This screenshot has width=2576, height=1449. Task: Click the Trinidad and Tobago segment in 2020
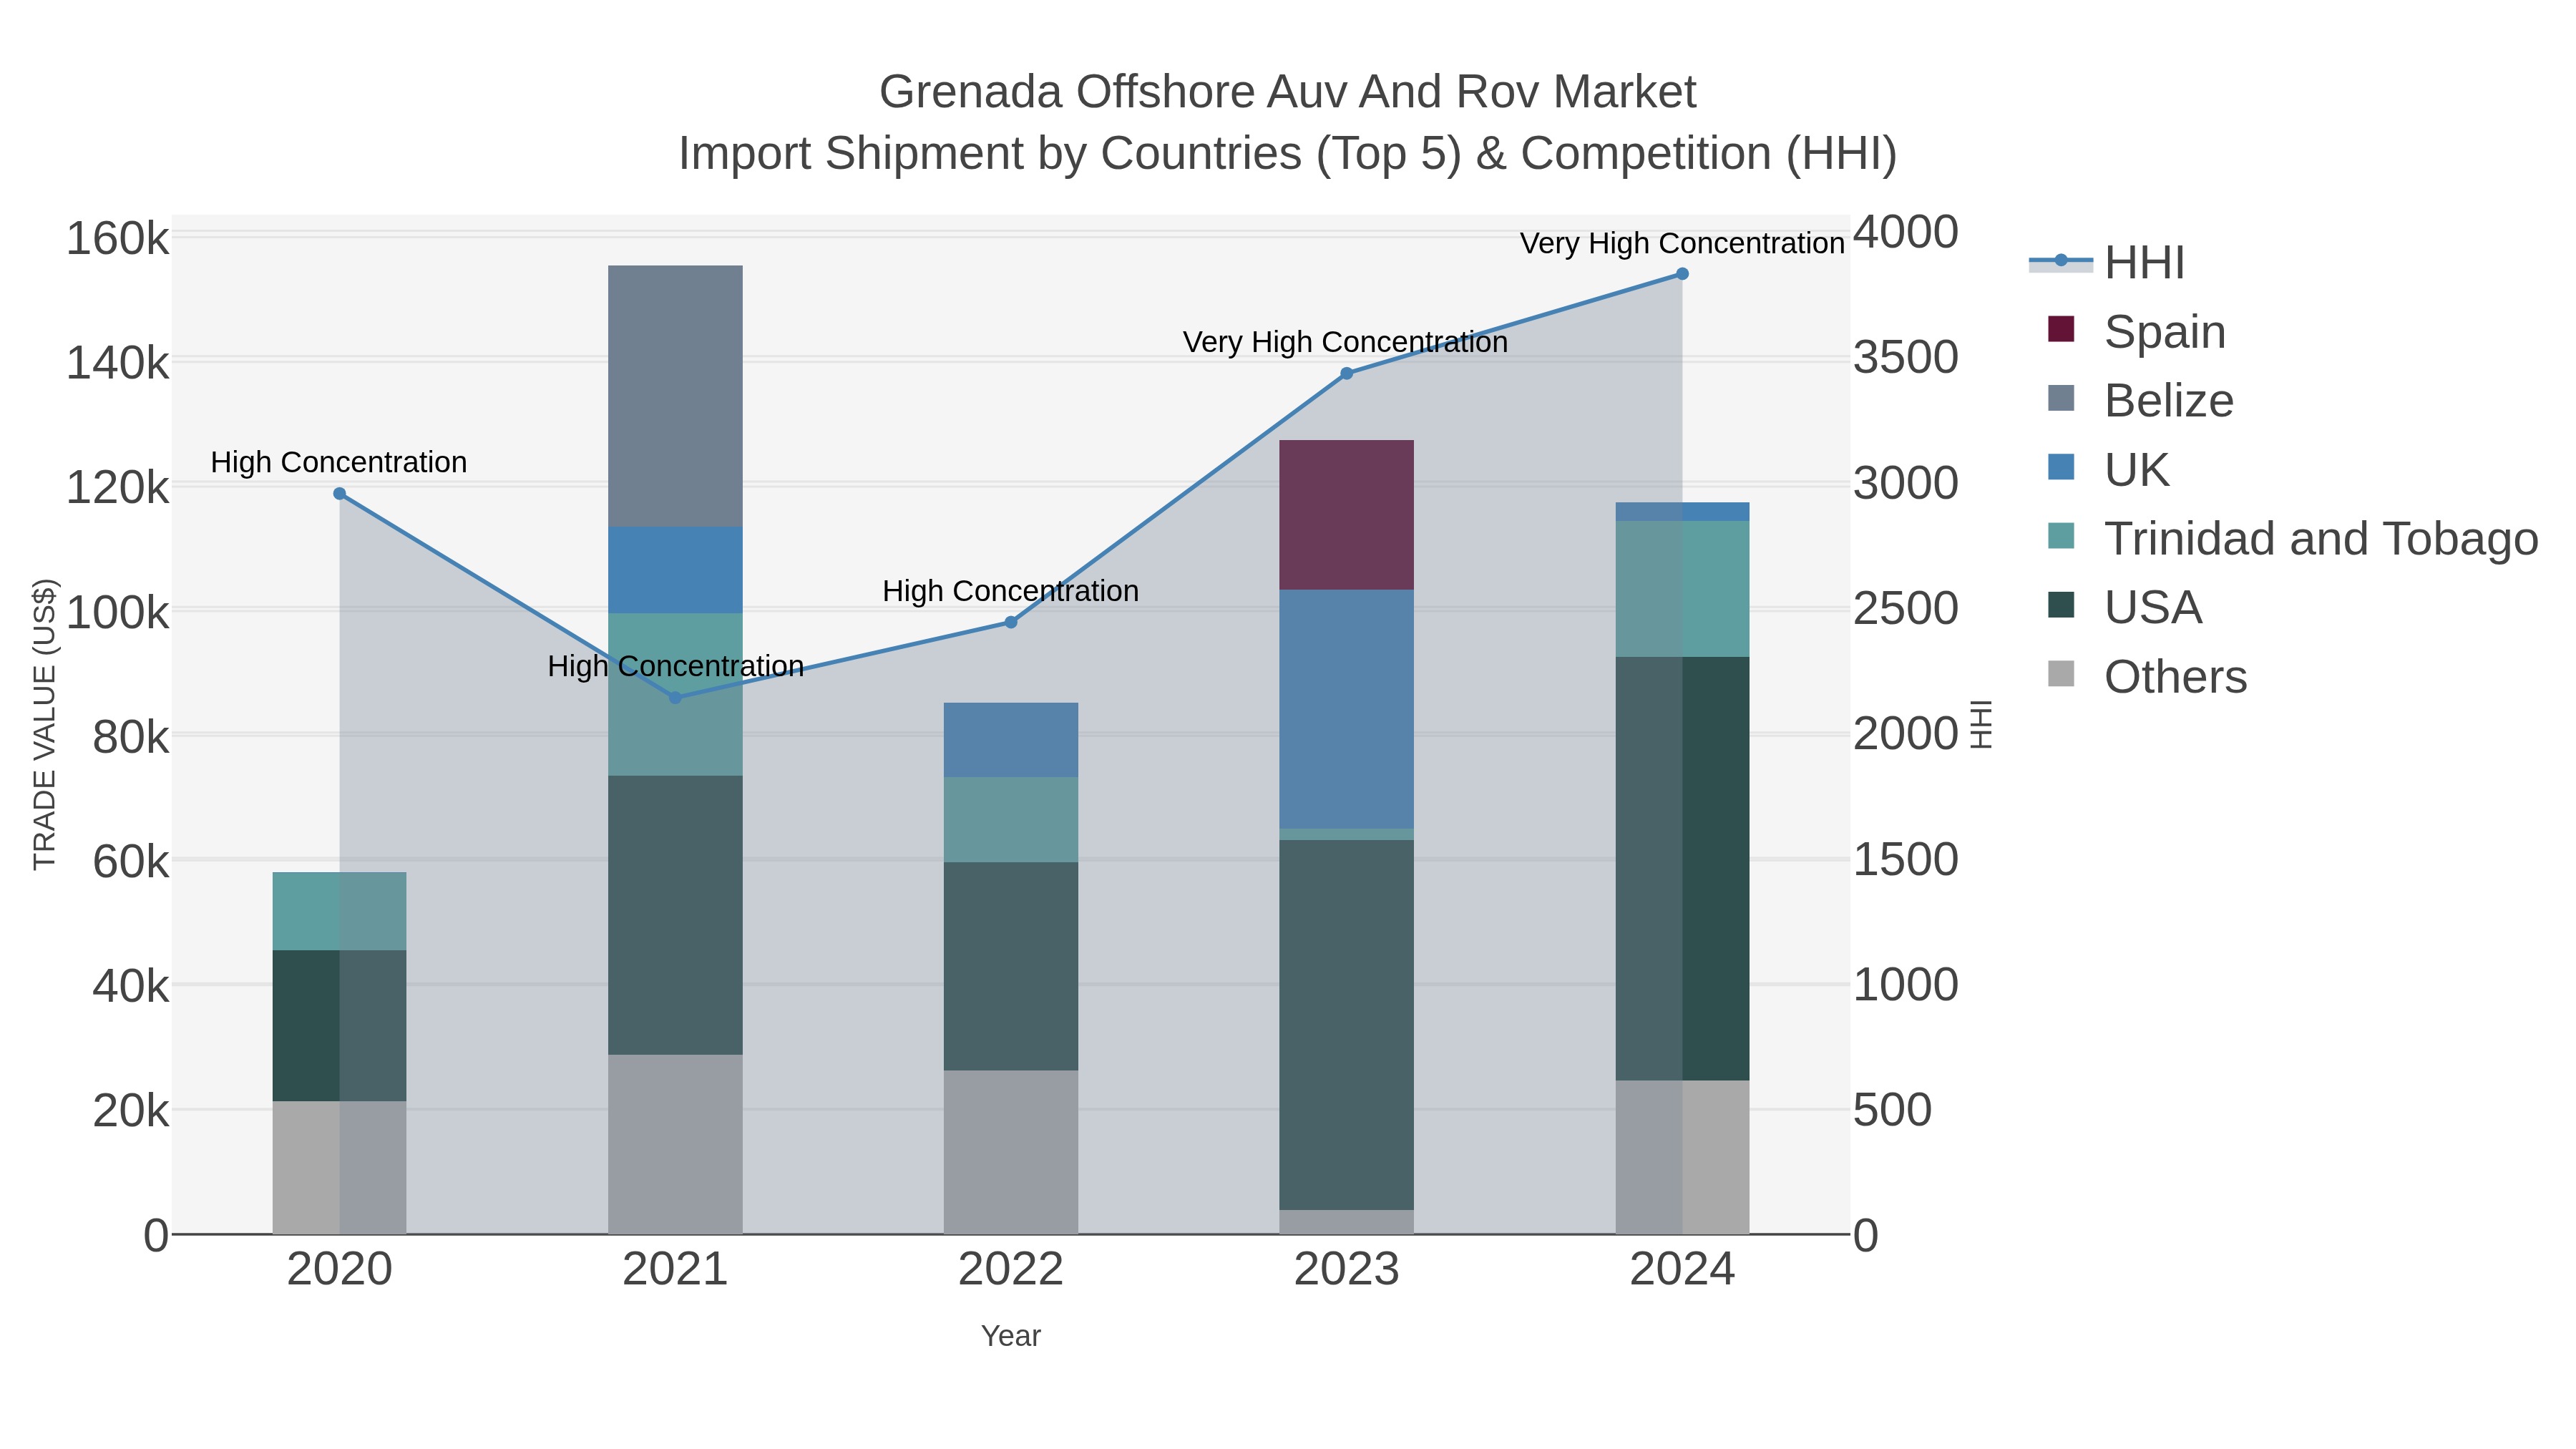click(339, 912)
